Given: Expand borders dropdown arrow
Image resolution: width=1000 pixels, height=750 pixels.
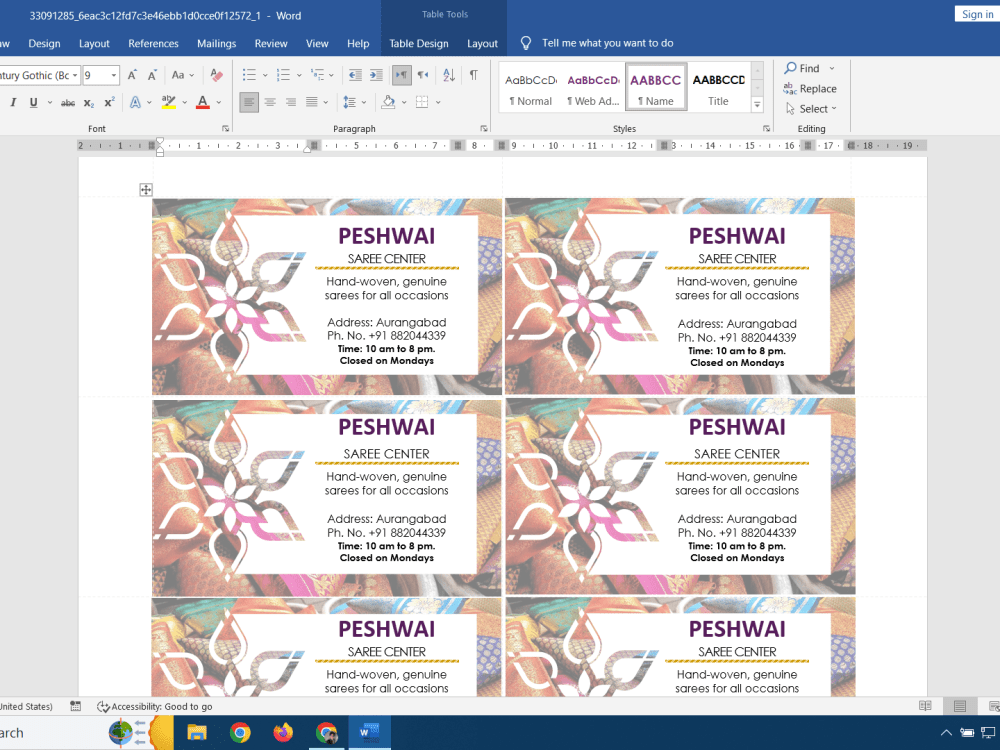Looking at the screenshot, I should 438,102.
